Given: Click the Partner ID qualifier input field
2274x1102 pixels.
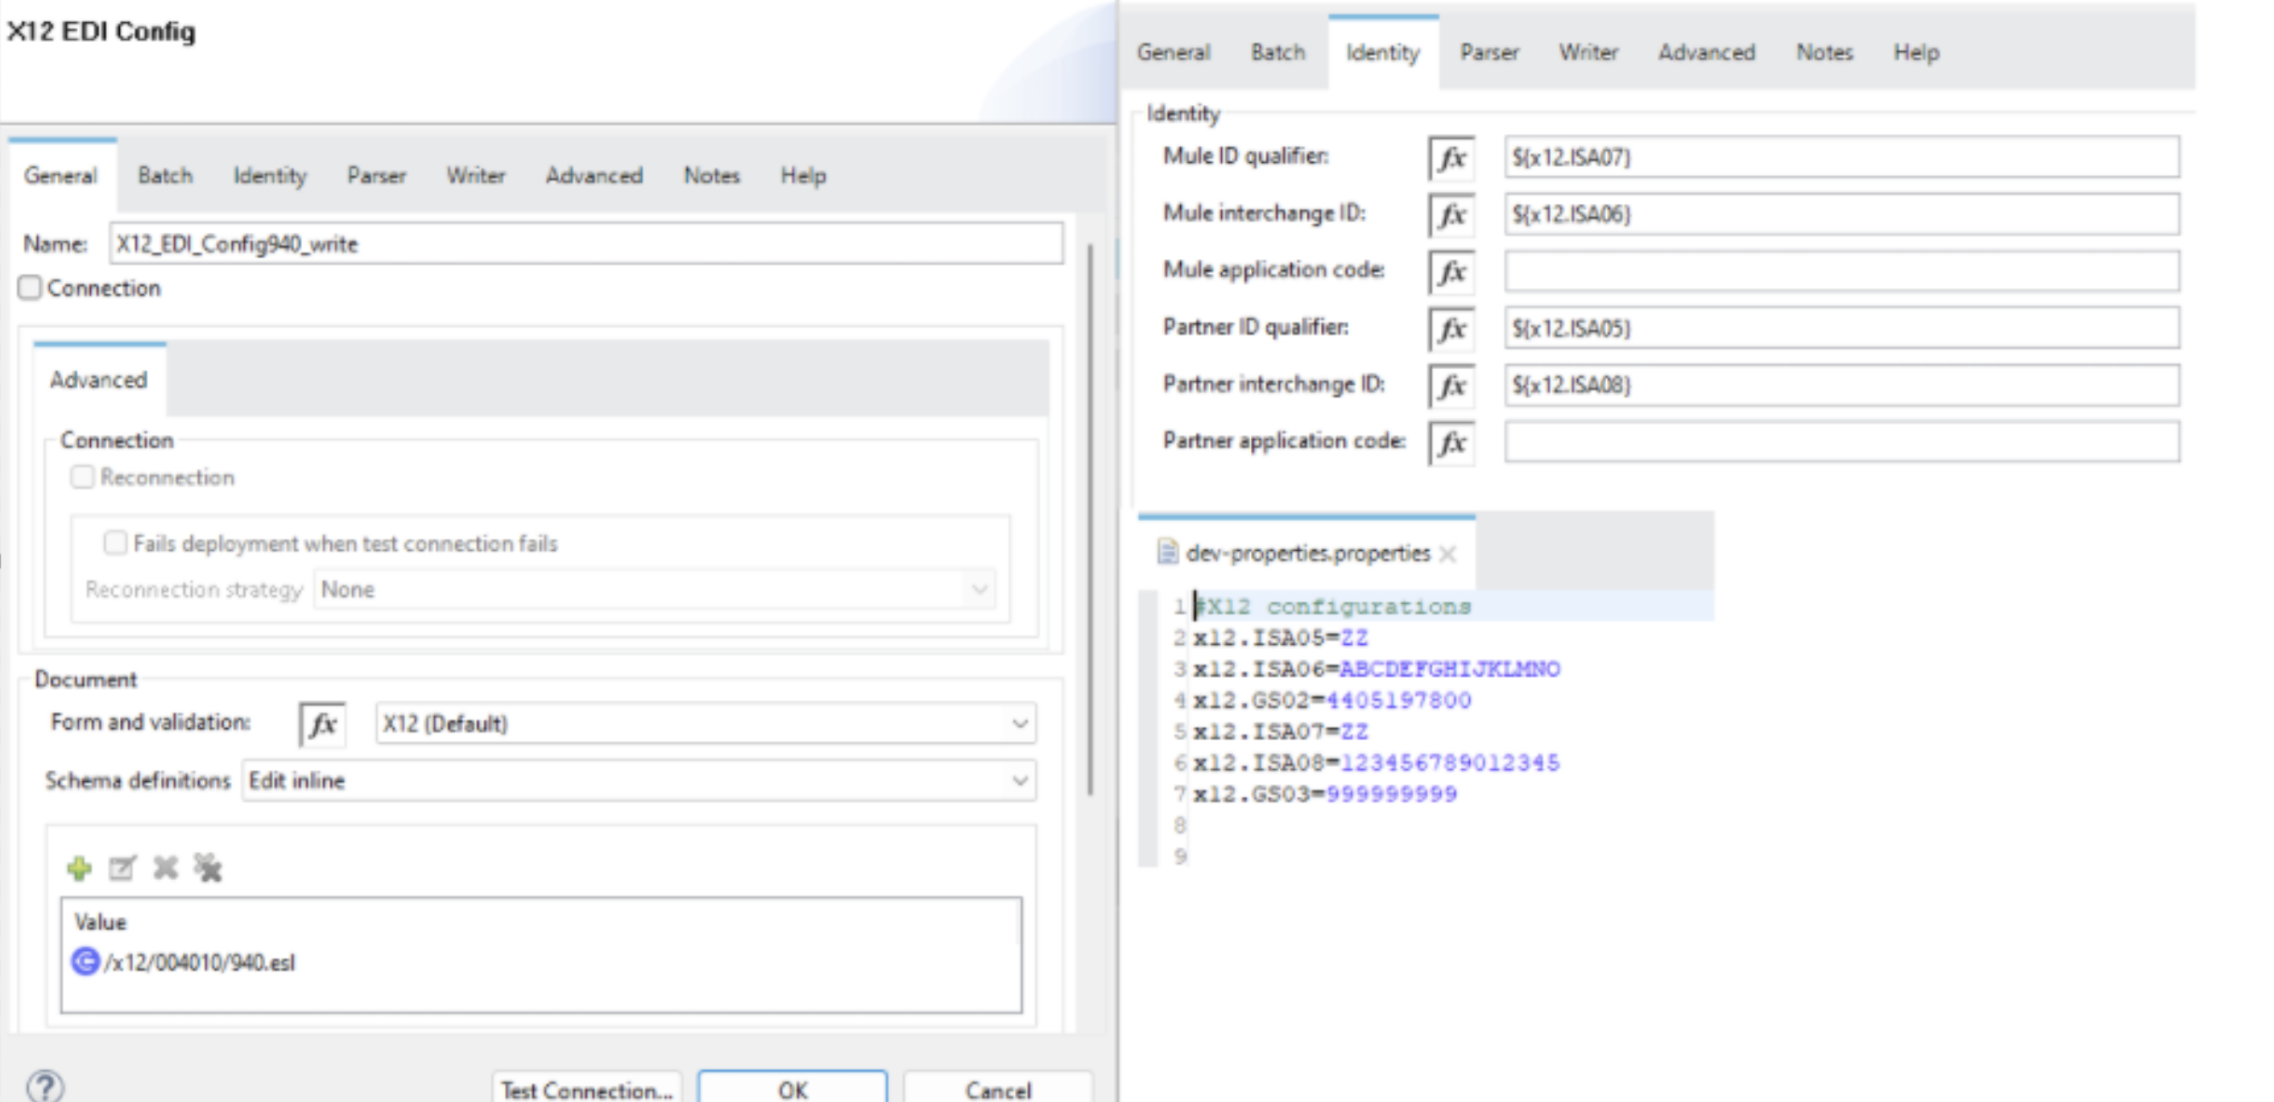Looking at the screenshot, I should [x=1842, y=329].
